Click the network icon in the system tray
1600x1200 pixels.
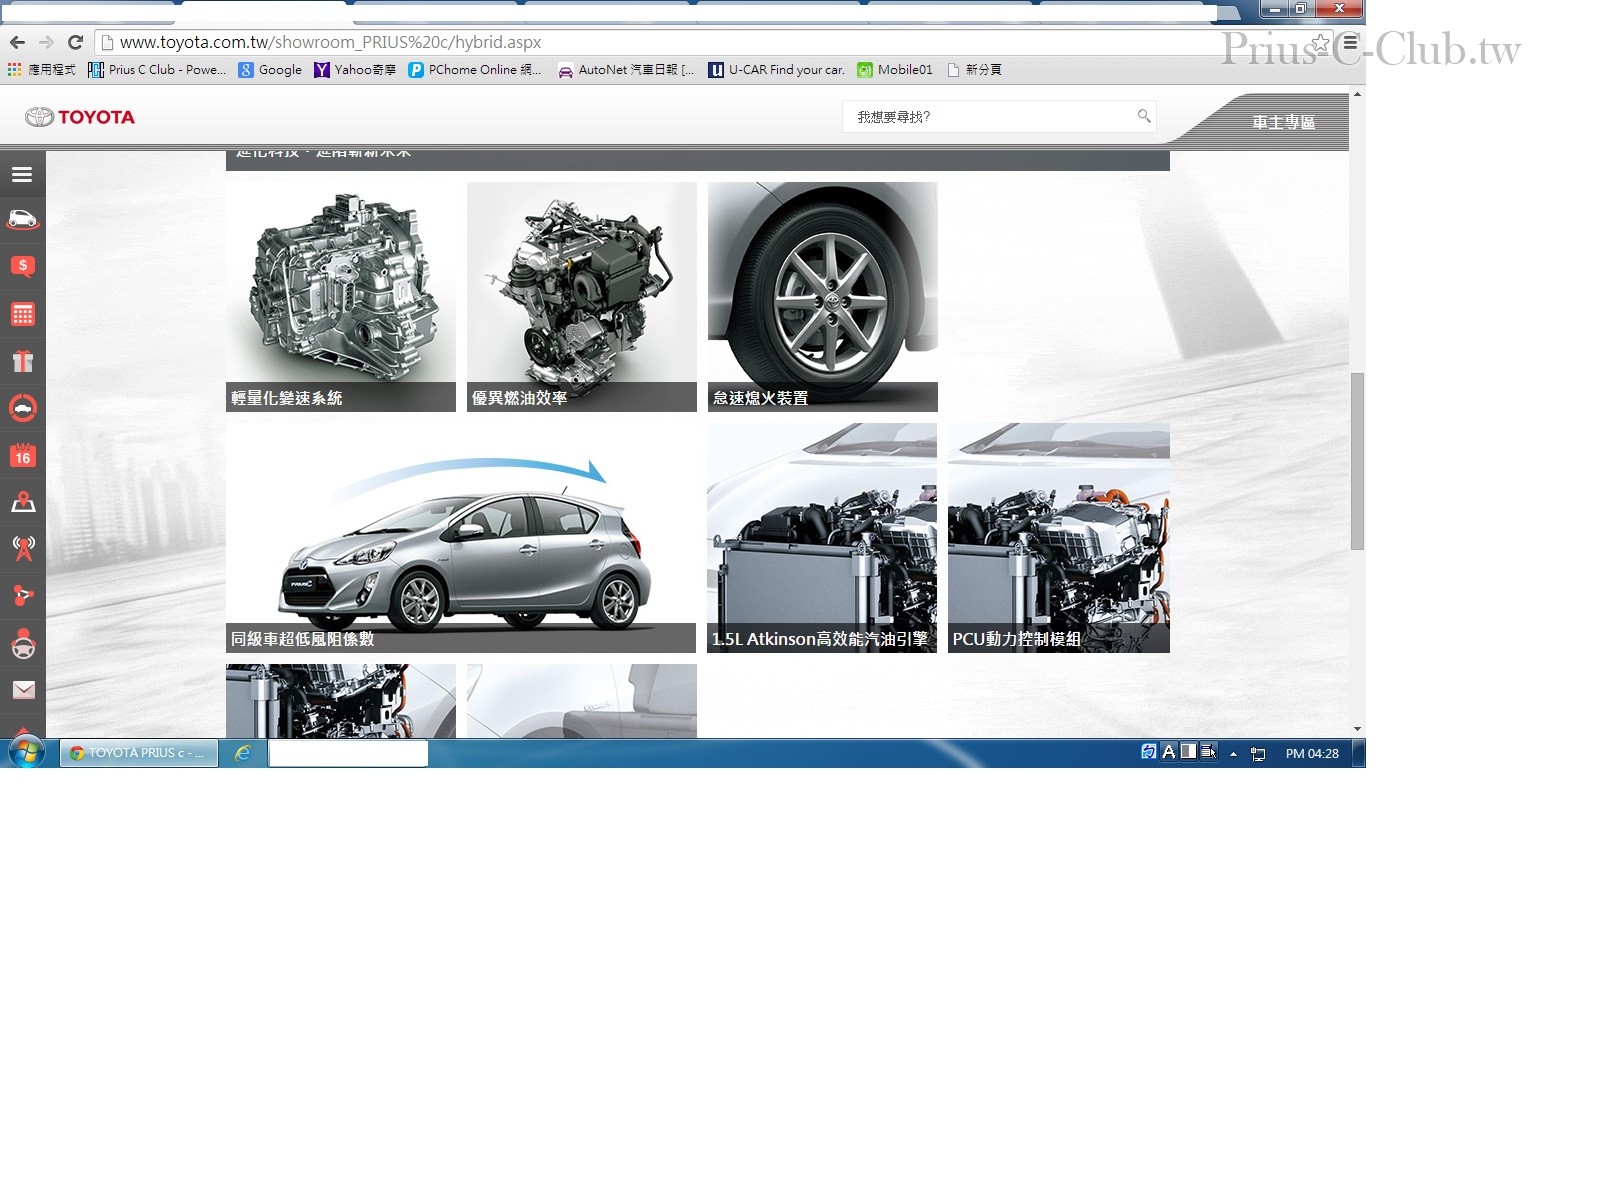[1258, 754]
